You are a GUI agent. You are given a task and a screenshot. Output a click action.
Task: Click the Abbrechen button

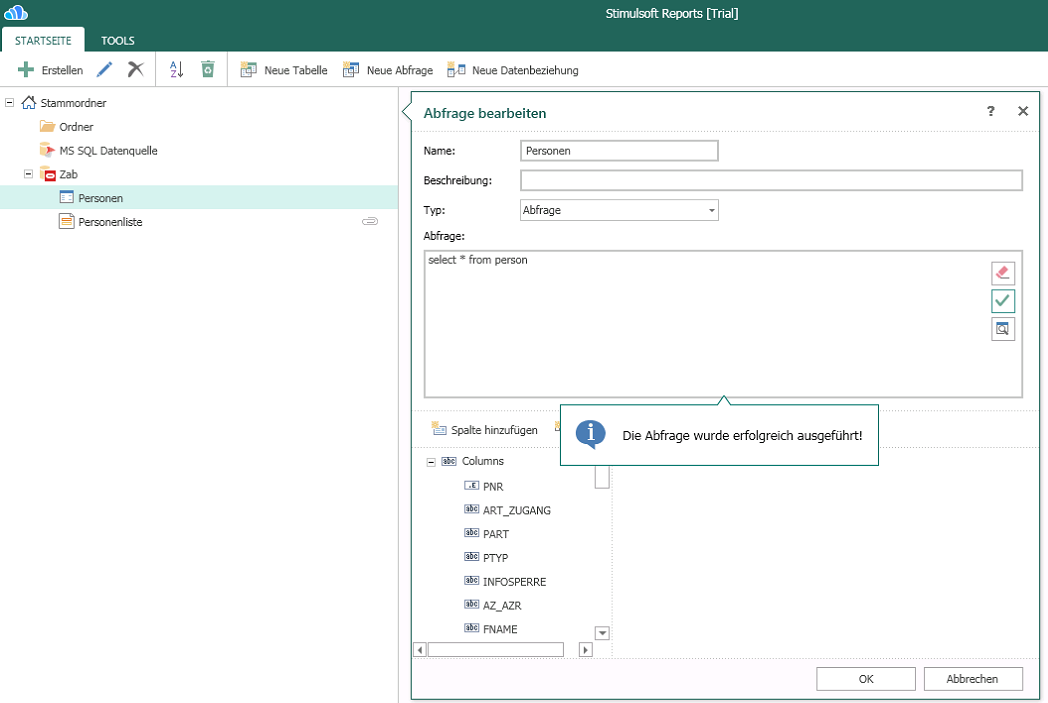[x=973, y=679]
